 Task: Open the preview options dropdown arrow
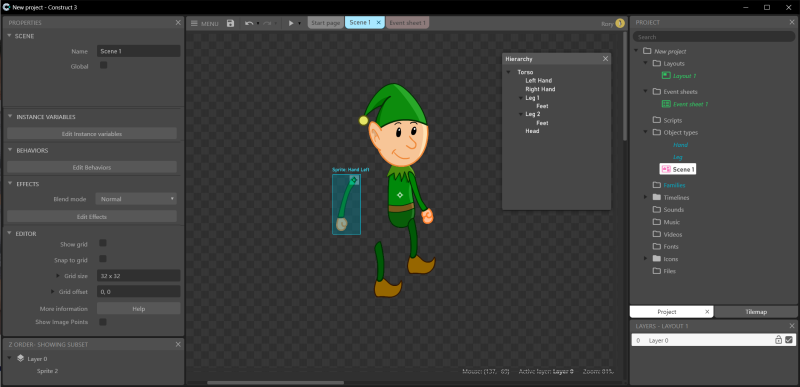pos(299,23)
